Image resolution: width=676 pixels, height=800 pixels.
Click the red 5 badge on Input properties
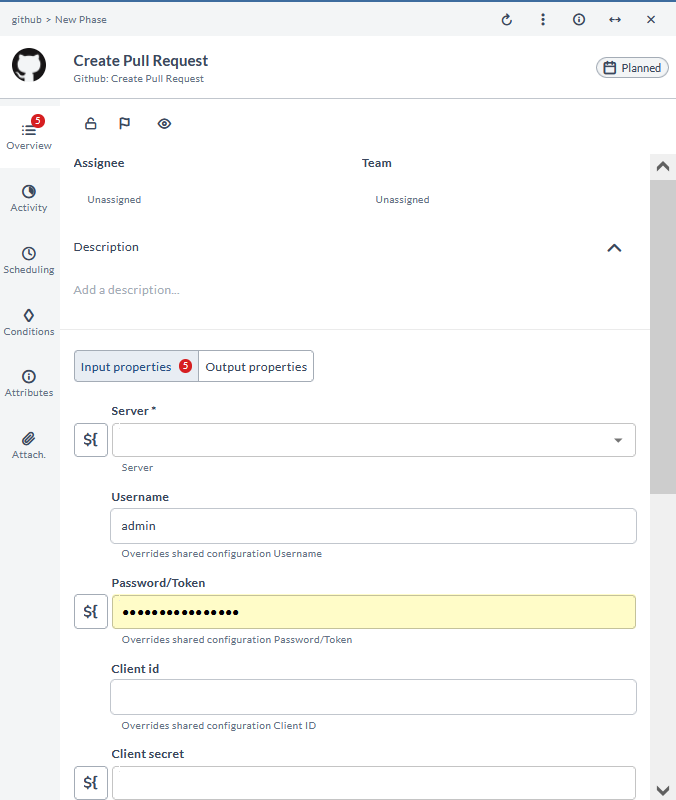185,366
